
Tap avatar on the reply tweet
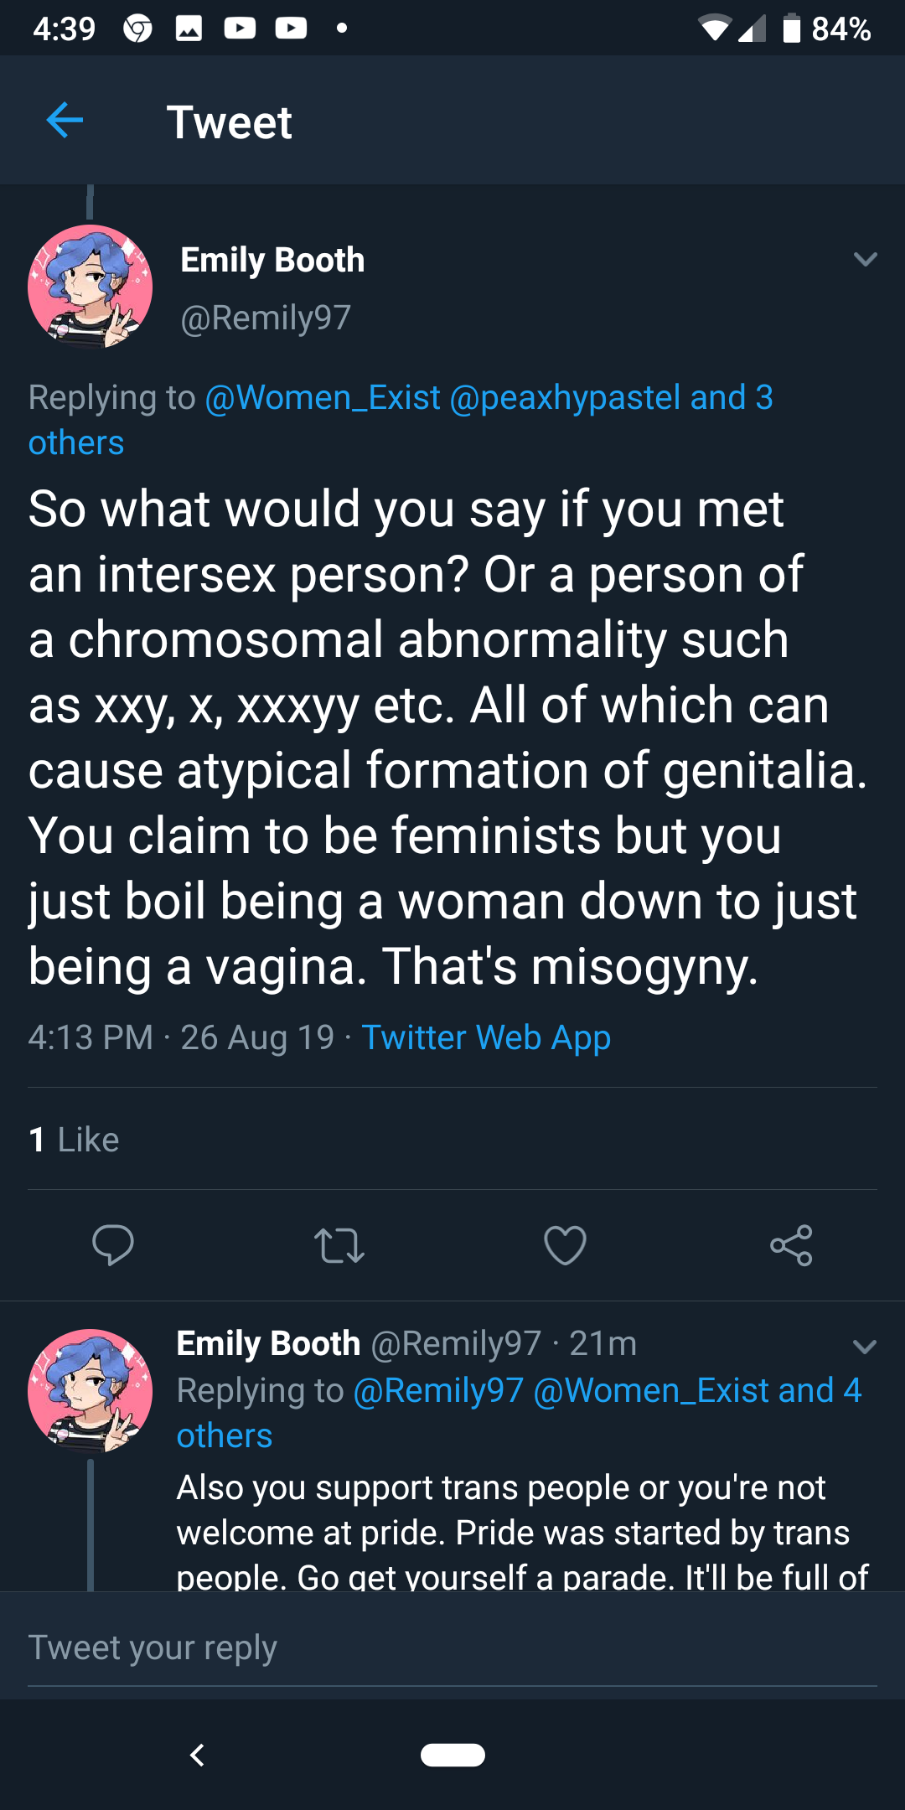pyautogui.click(x=90, y=1390)
